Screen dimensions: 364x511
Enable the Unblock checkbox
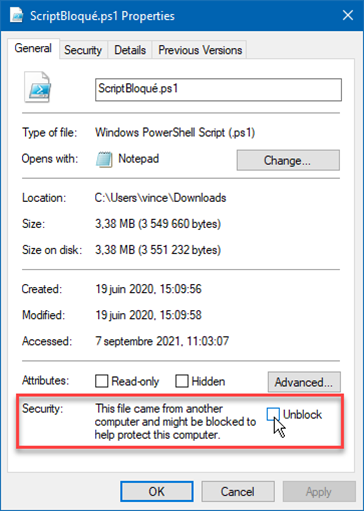click(x=273, y=414)
